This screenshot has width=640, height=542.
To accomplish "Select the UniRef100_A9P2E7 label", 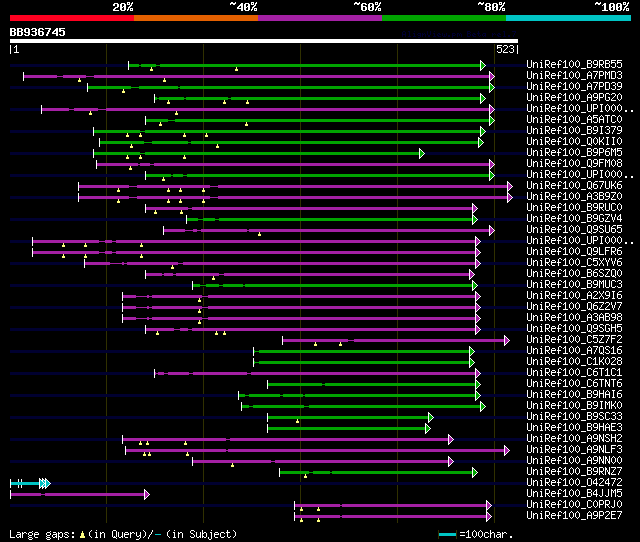I will coord(574,516).
